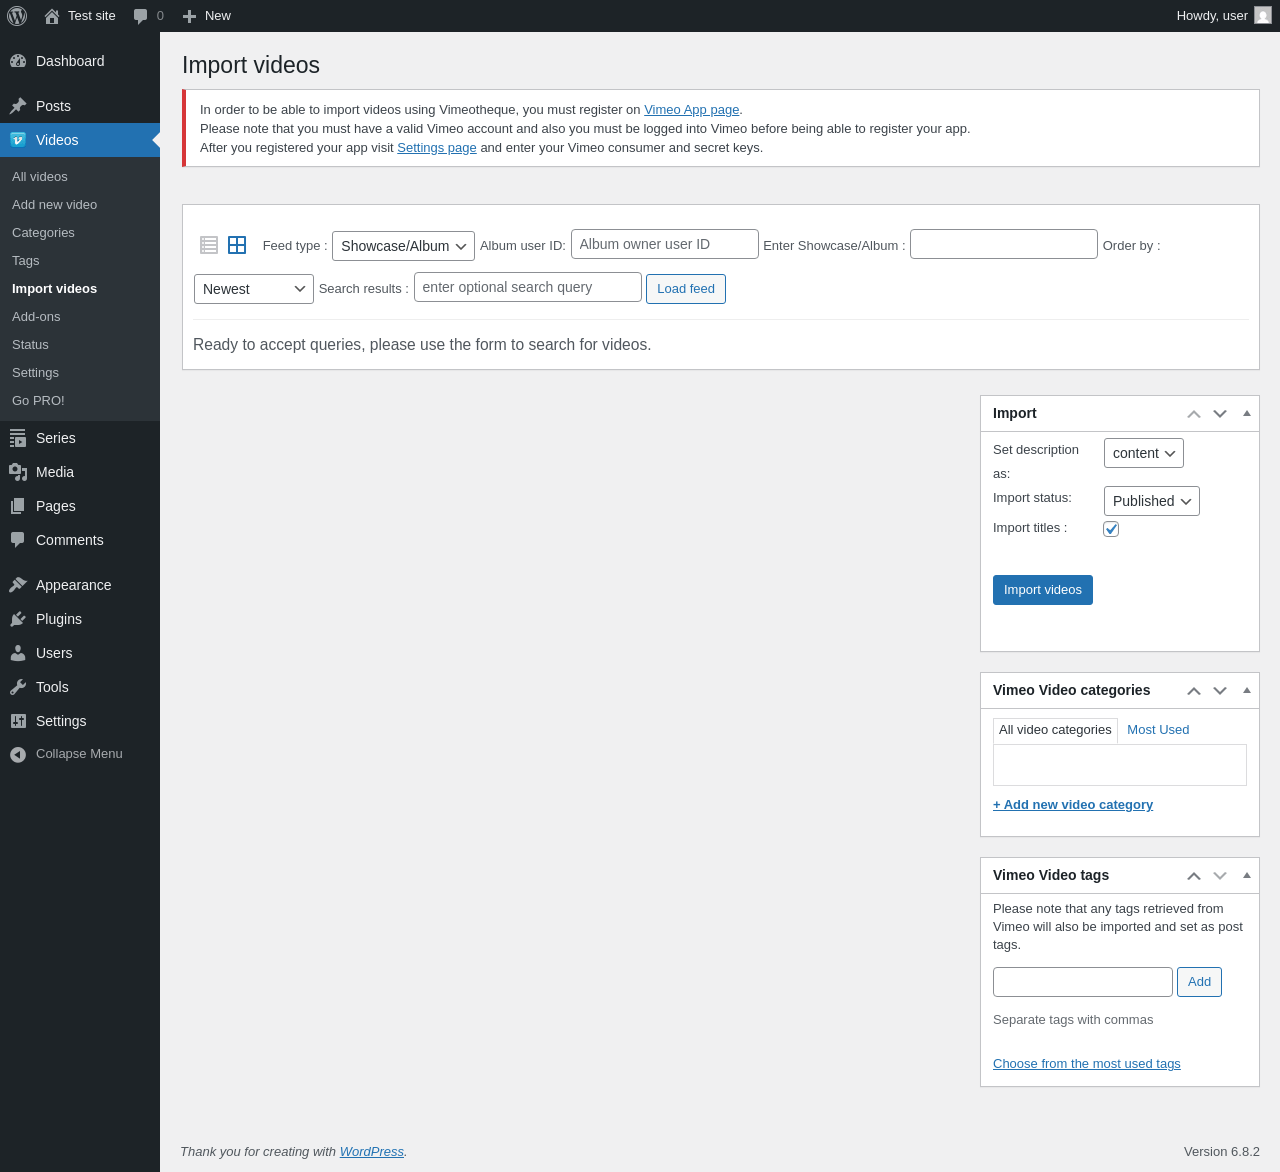Focus the Enter Showcase/Album input field
This screenshot has height=1172, width=1280.
tap(1004, 244)
